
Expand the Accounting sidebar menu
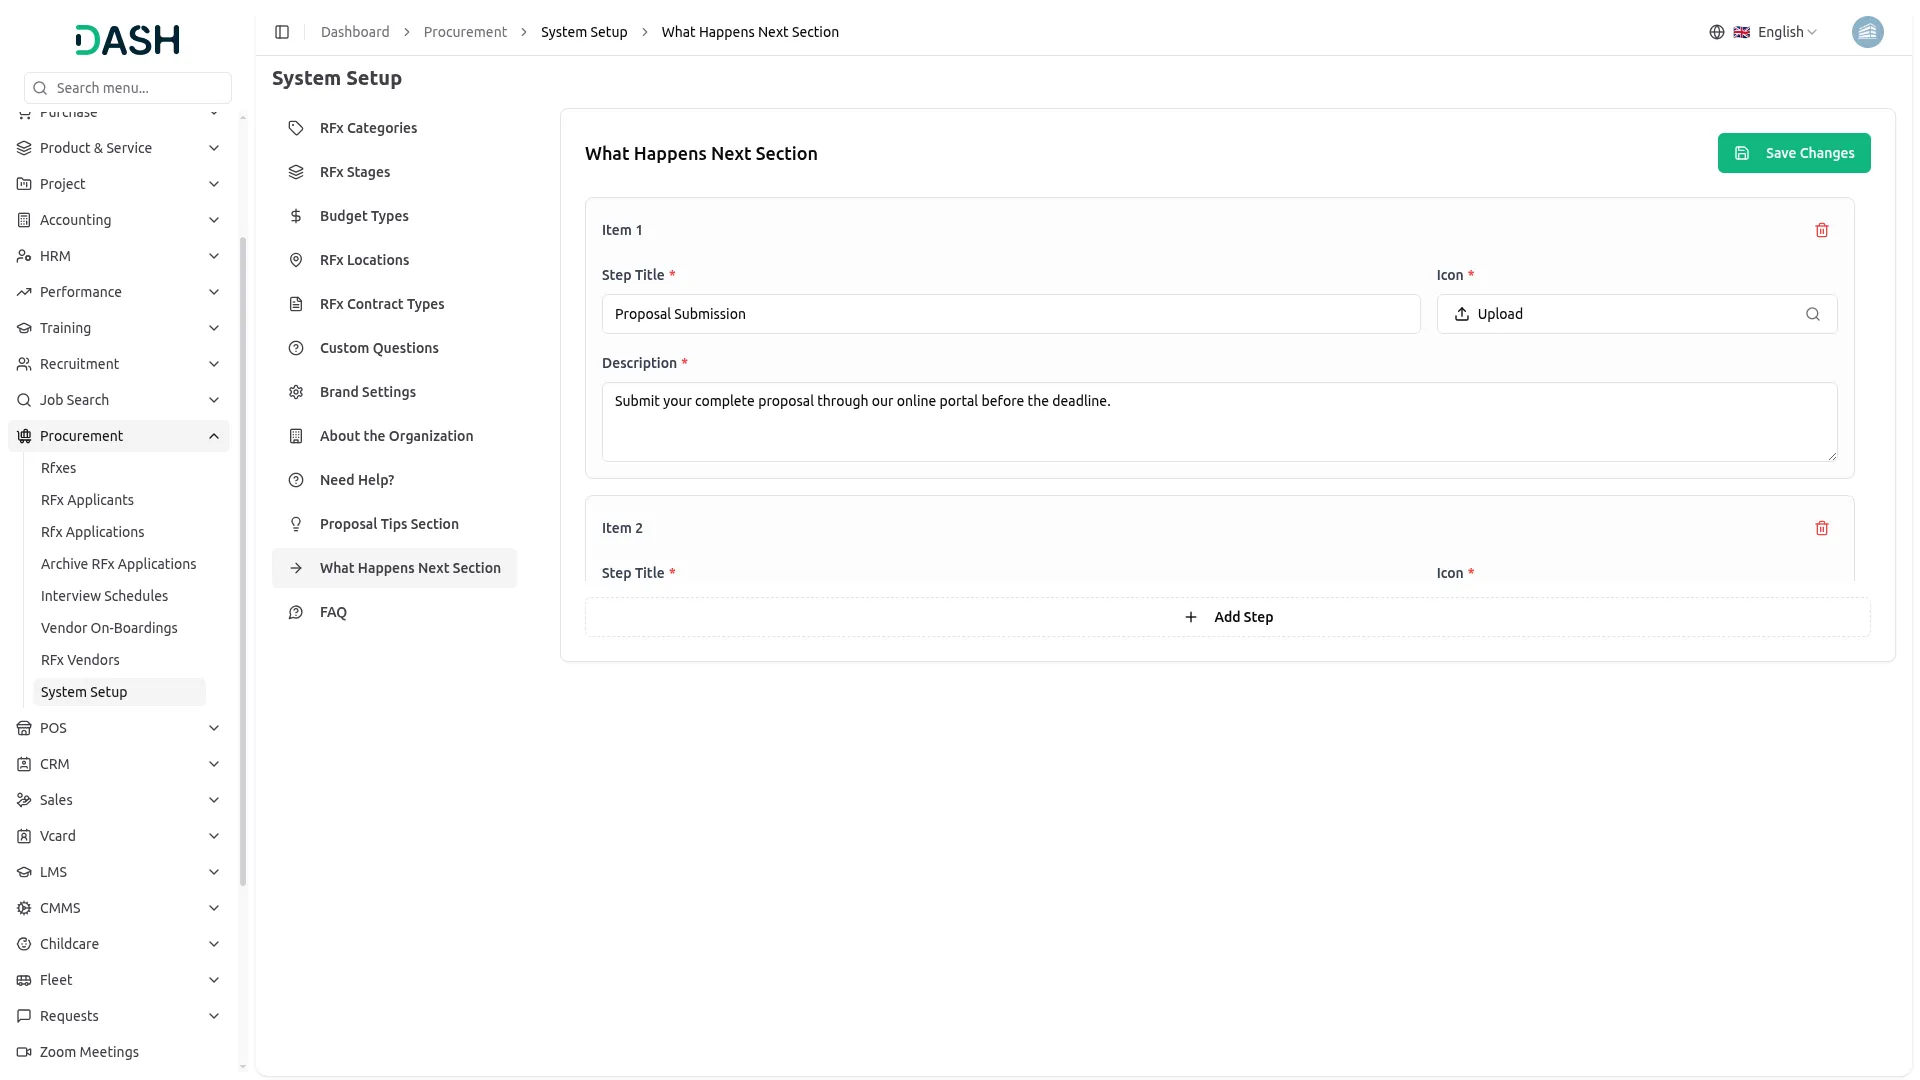tap(118, 220)
